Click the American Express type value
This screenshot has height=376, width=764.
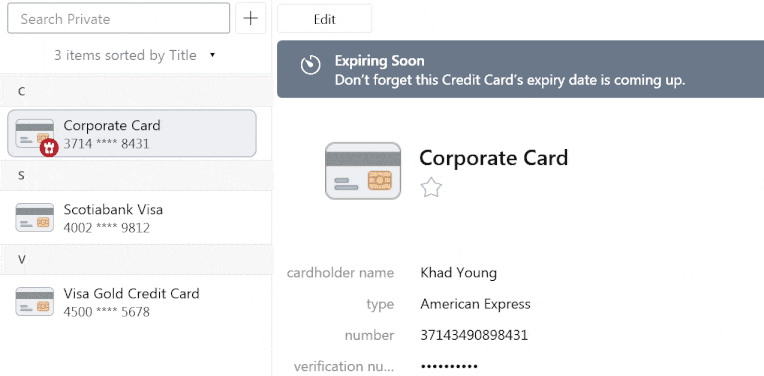tap(475, 304)
